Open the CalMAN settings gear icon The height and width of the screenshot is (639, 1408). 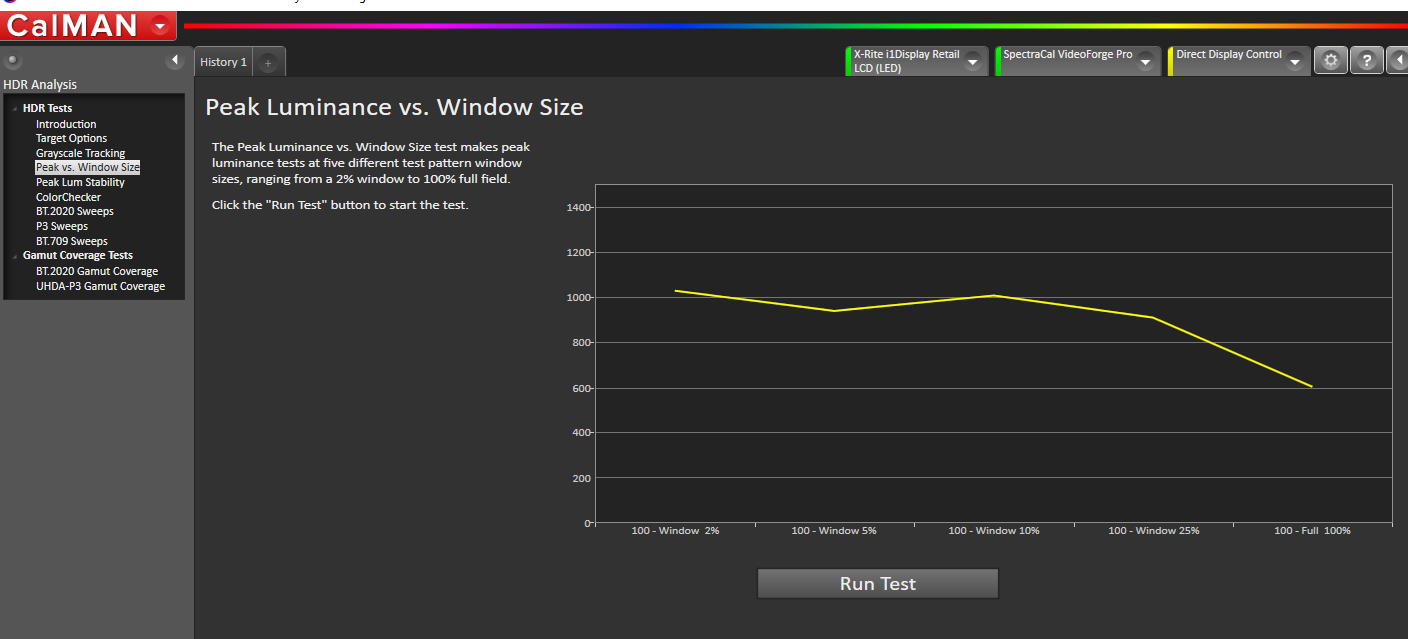[1330, 60]
